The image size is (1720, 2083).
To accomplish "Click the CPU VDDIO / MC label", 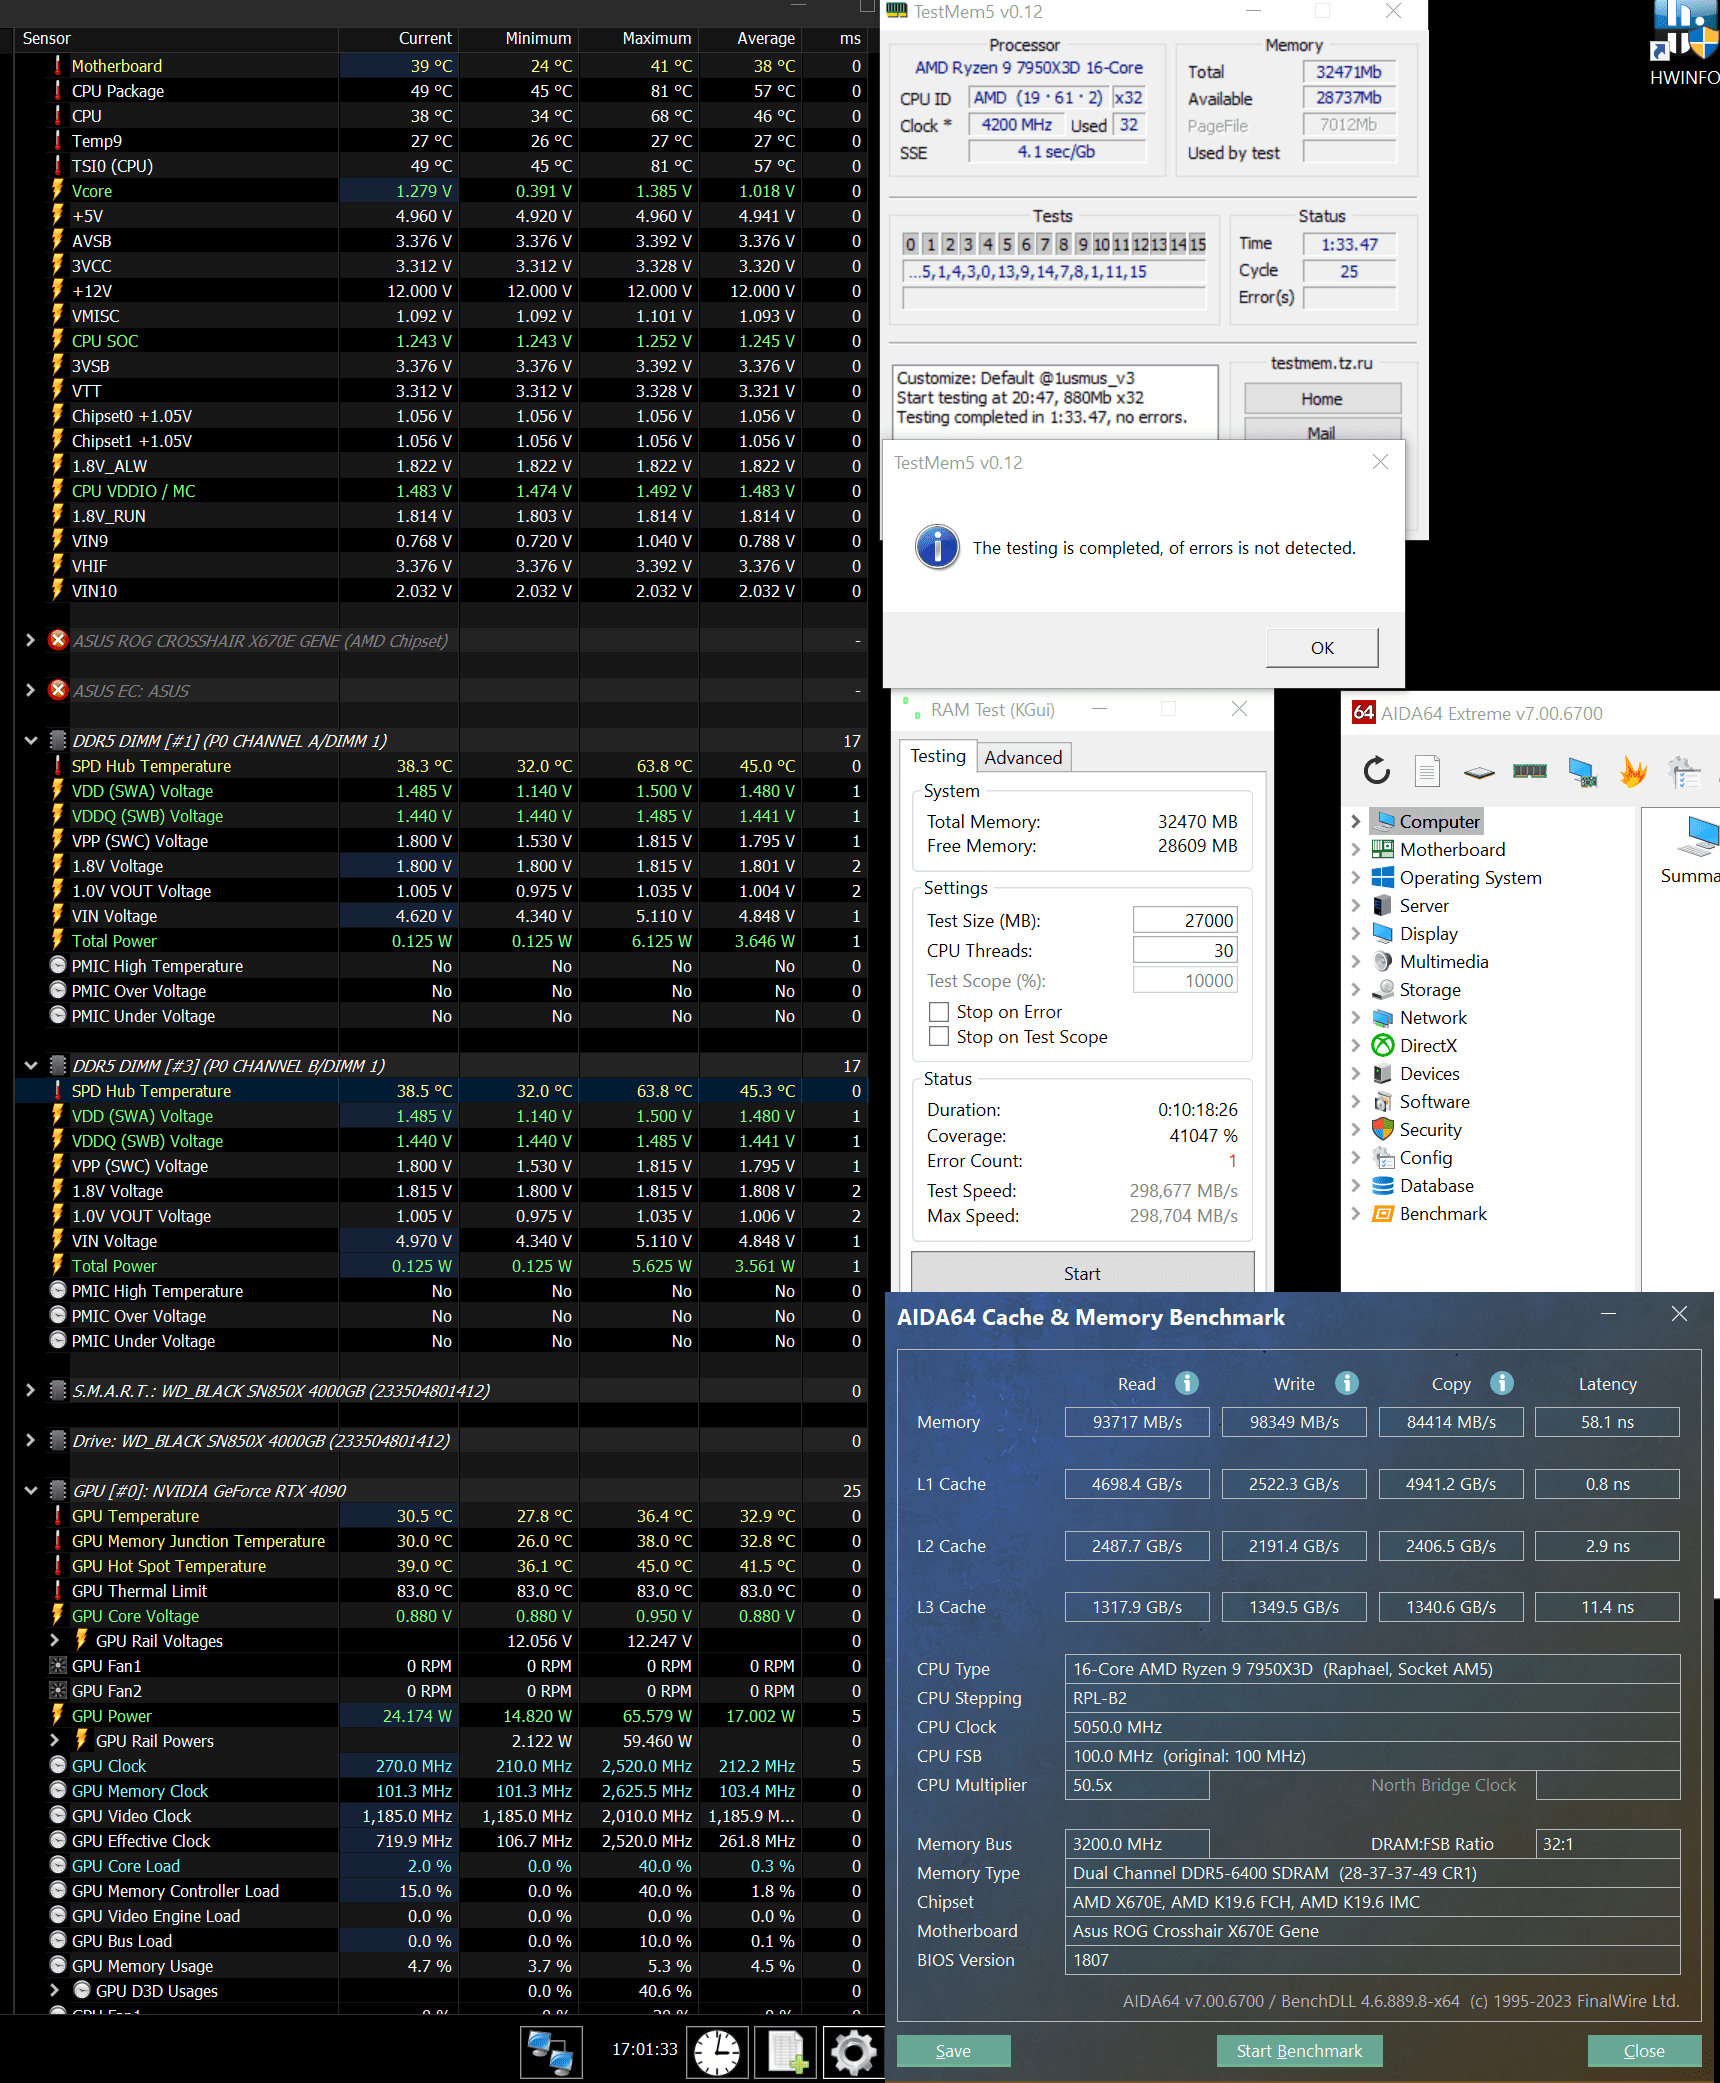I will click(x=133, y=491).
